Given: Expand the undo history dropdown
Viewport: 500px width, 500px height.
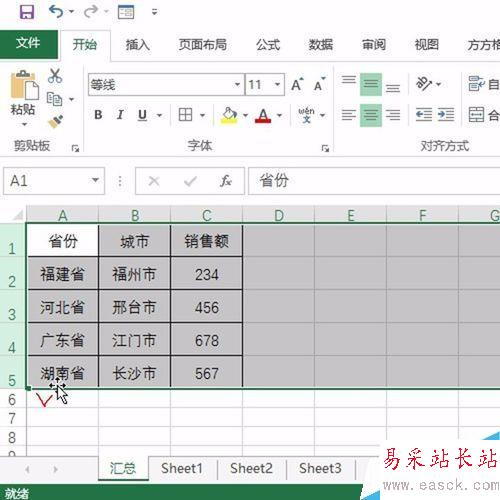Looking at the screenshot, I should tap(72, 12).
